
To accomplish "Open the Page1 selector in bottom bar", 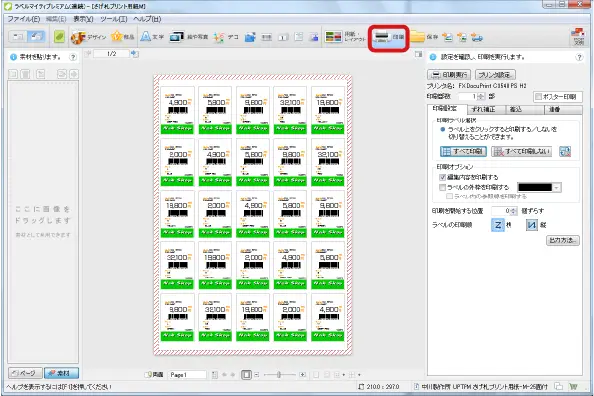I will pos(187,375).
